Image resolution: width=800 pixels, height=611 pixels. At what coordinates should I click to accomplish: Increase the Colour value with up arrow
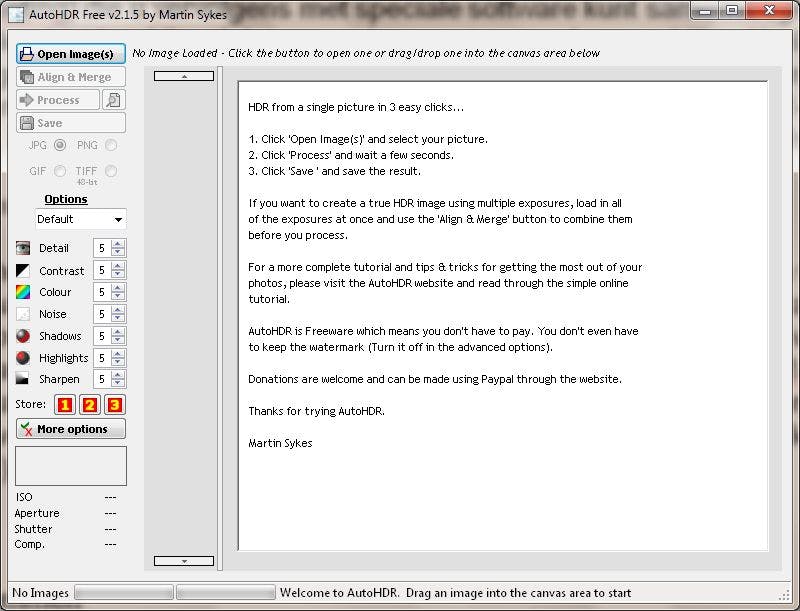click(x=118, y=288)
